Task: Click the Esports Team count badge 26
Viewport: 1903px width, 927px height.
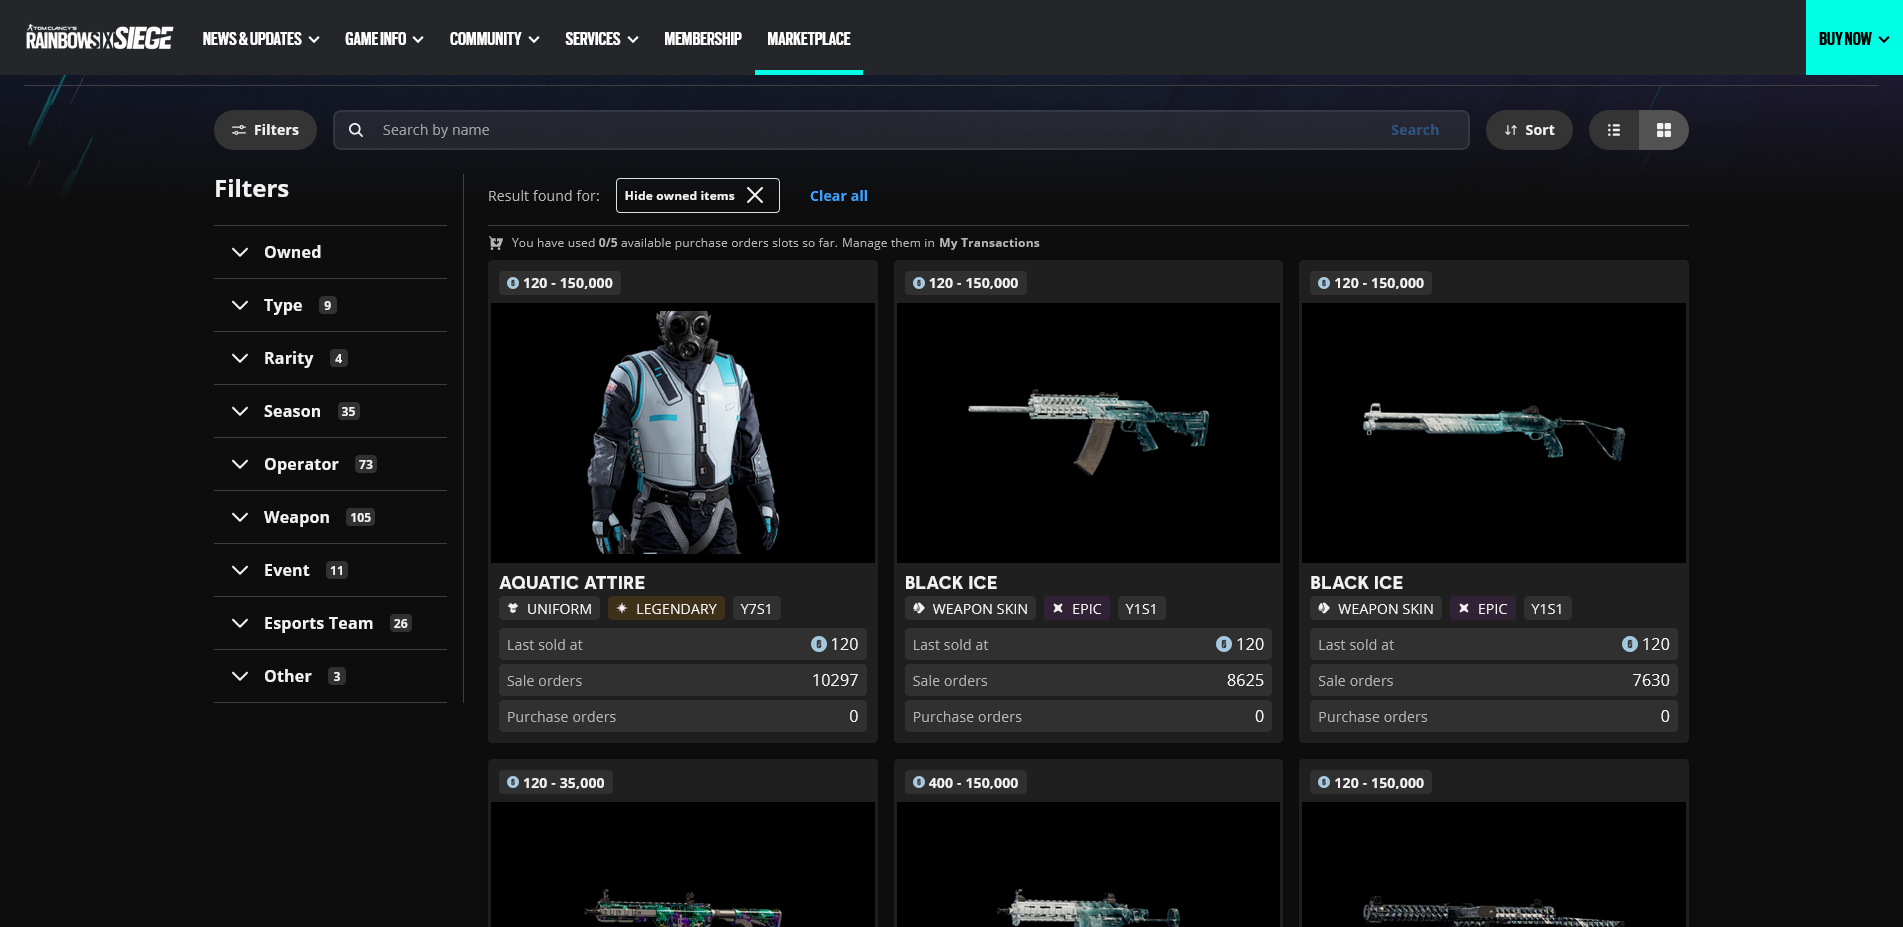Action: 400,623
